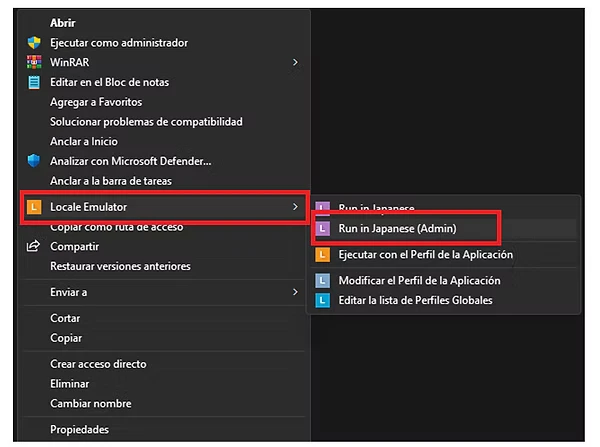The height and width of the screenshot is (447, 600).
Task: Choose Crear acceso directo
Action: click(98, 364)
